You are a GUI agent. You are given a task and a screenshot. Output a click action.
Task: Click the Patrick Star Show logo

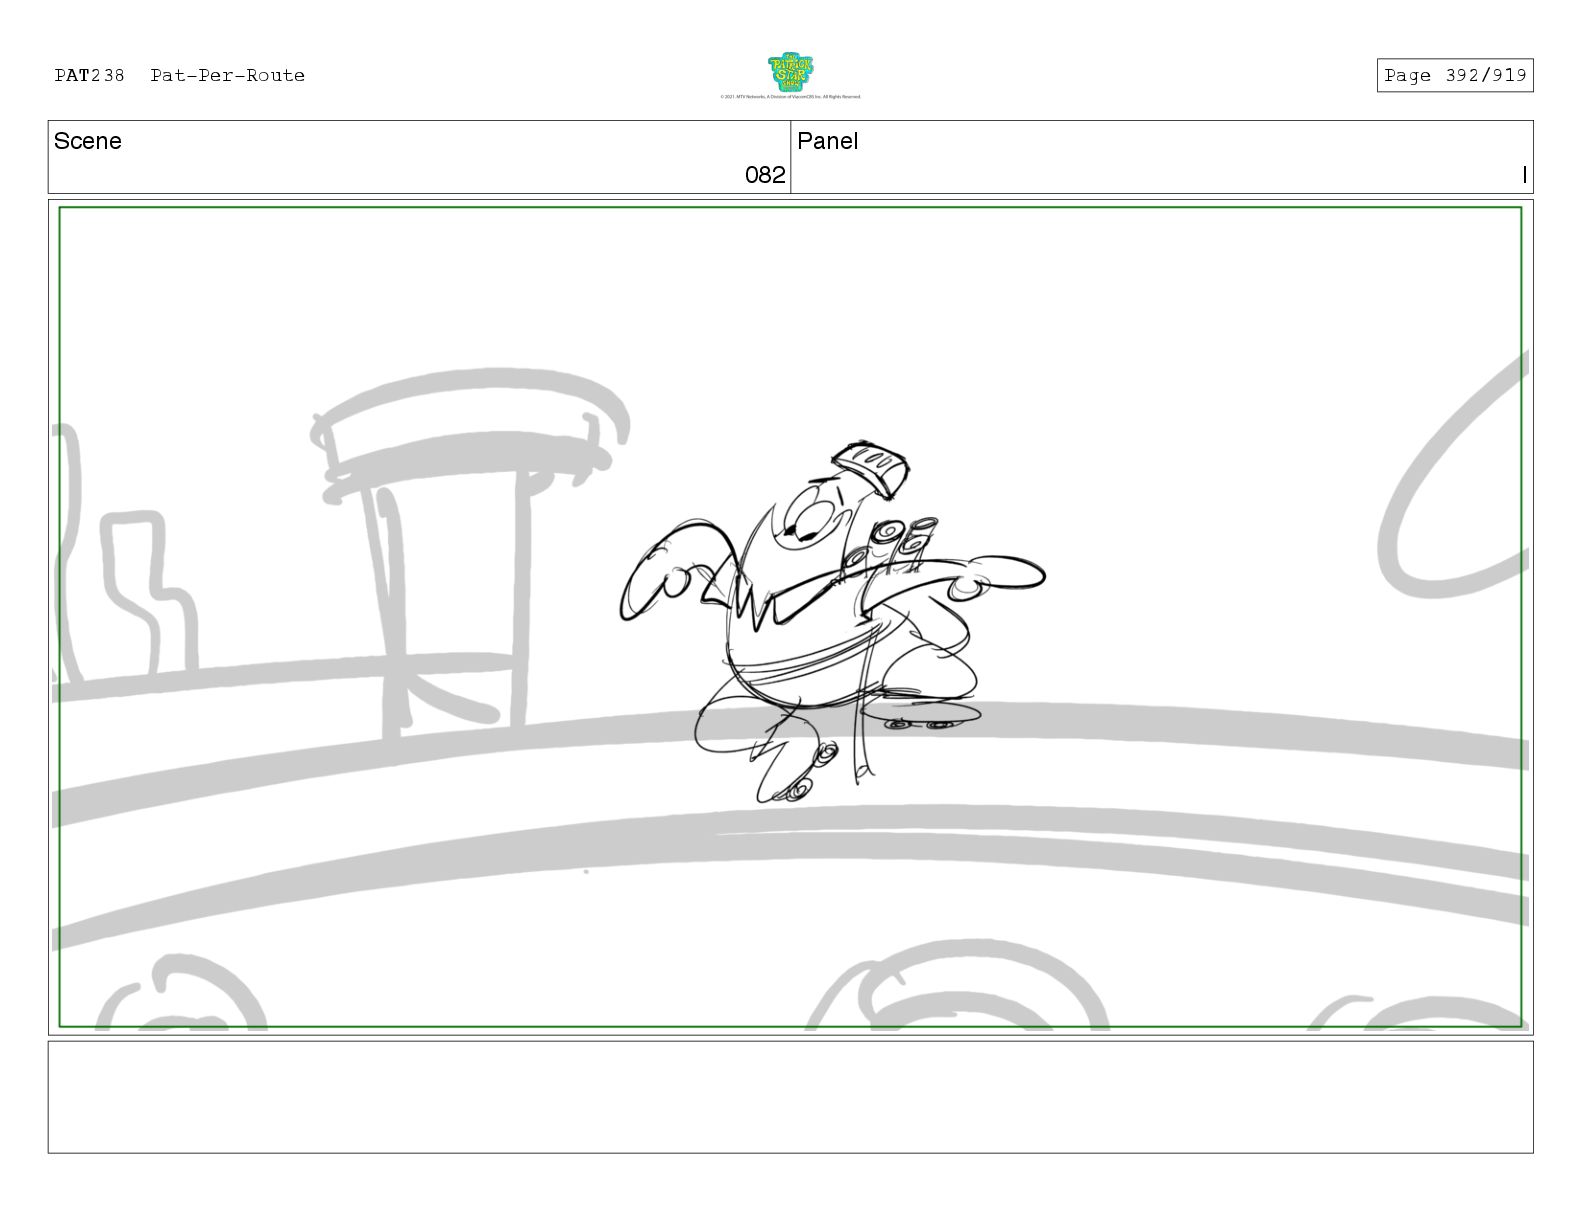[790, 73]
